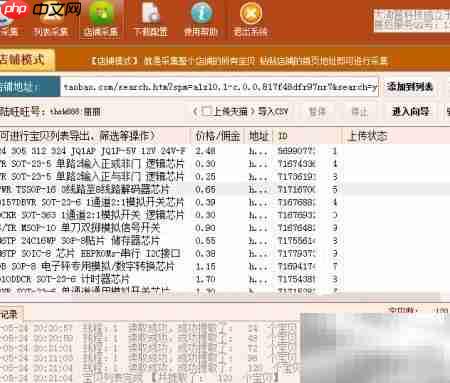Screen dimensions: 450x383
Task: Select the 24C16WP SOP-8贴片 储存器芯片 row
Action: pyautogui.click(x=225, y=241)
